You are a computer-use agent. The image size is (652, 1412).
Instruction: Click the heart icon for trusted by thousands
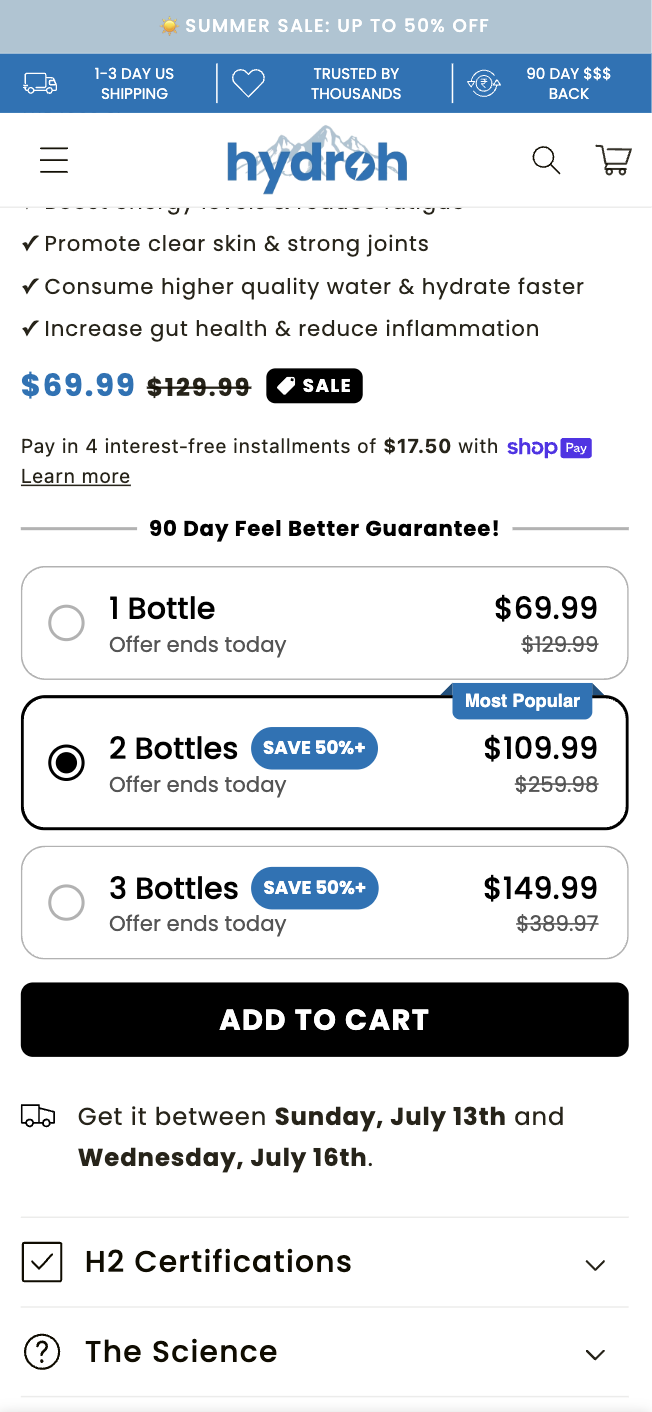click(248, 84)
